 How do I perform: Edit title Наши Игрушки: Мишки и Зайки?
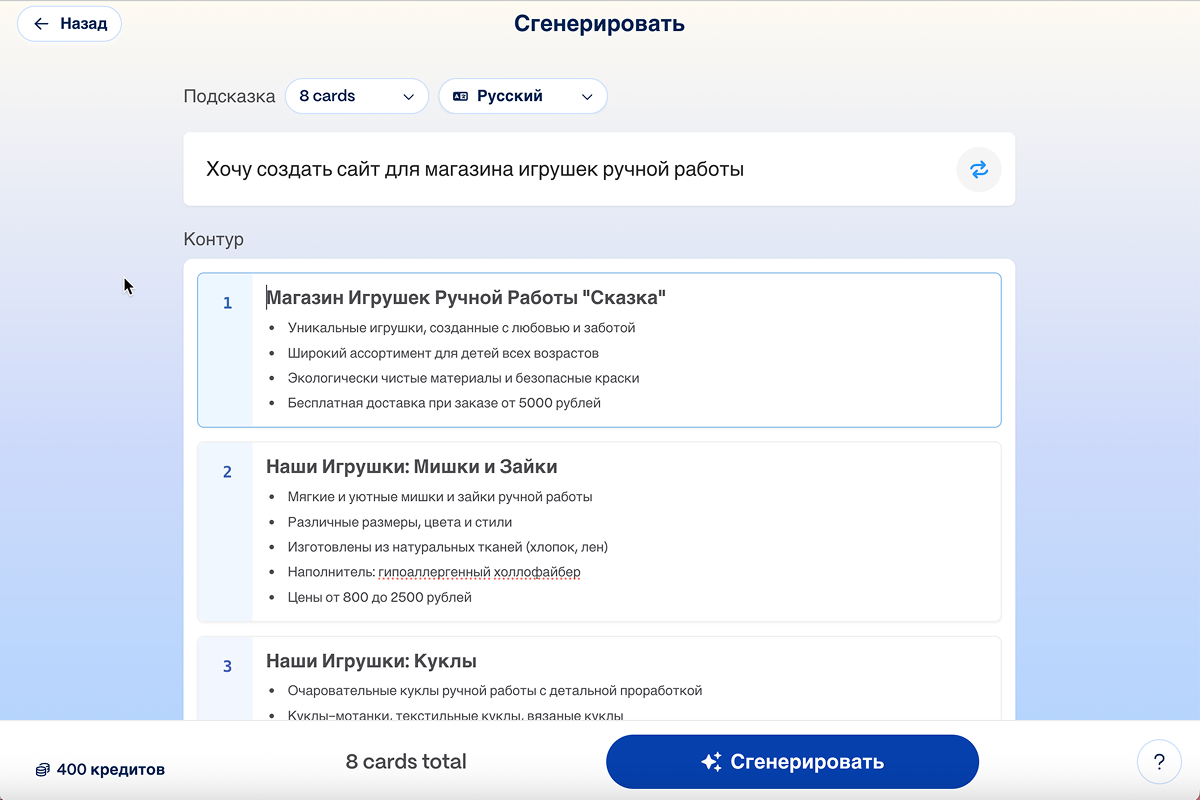412,467
